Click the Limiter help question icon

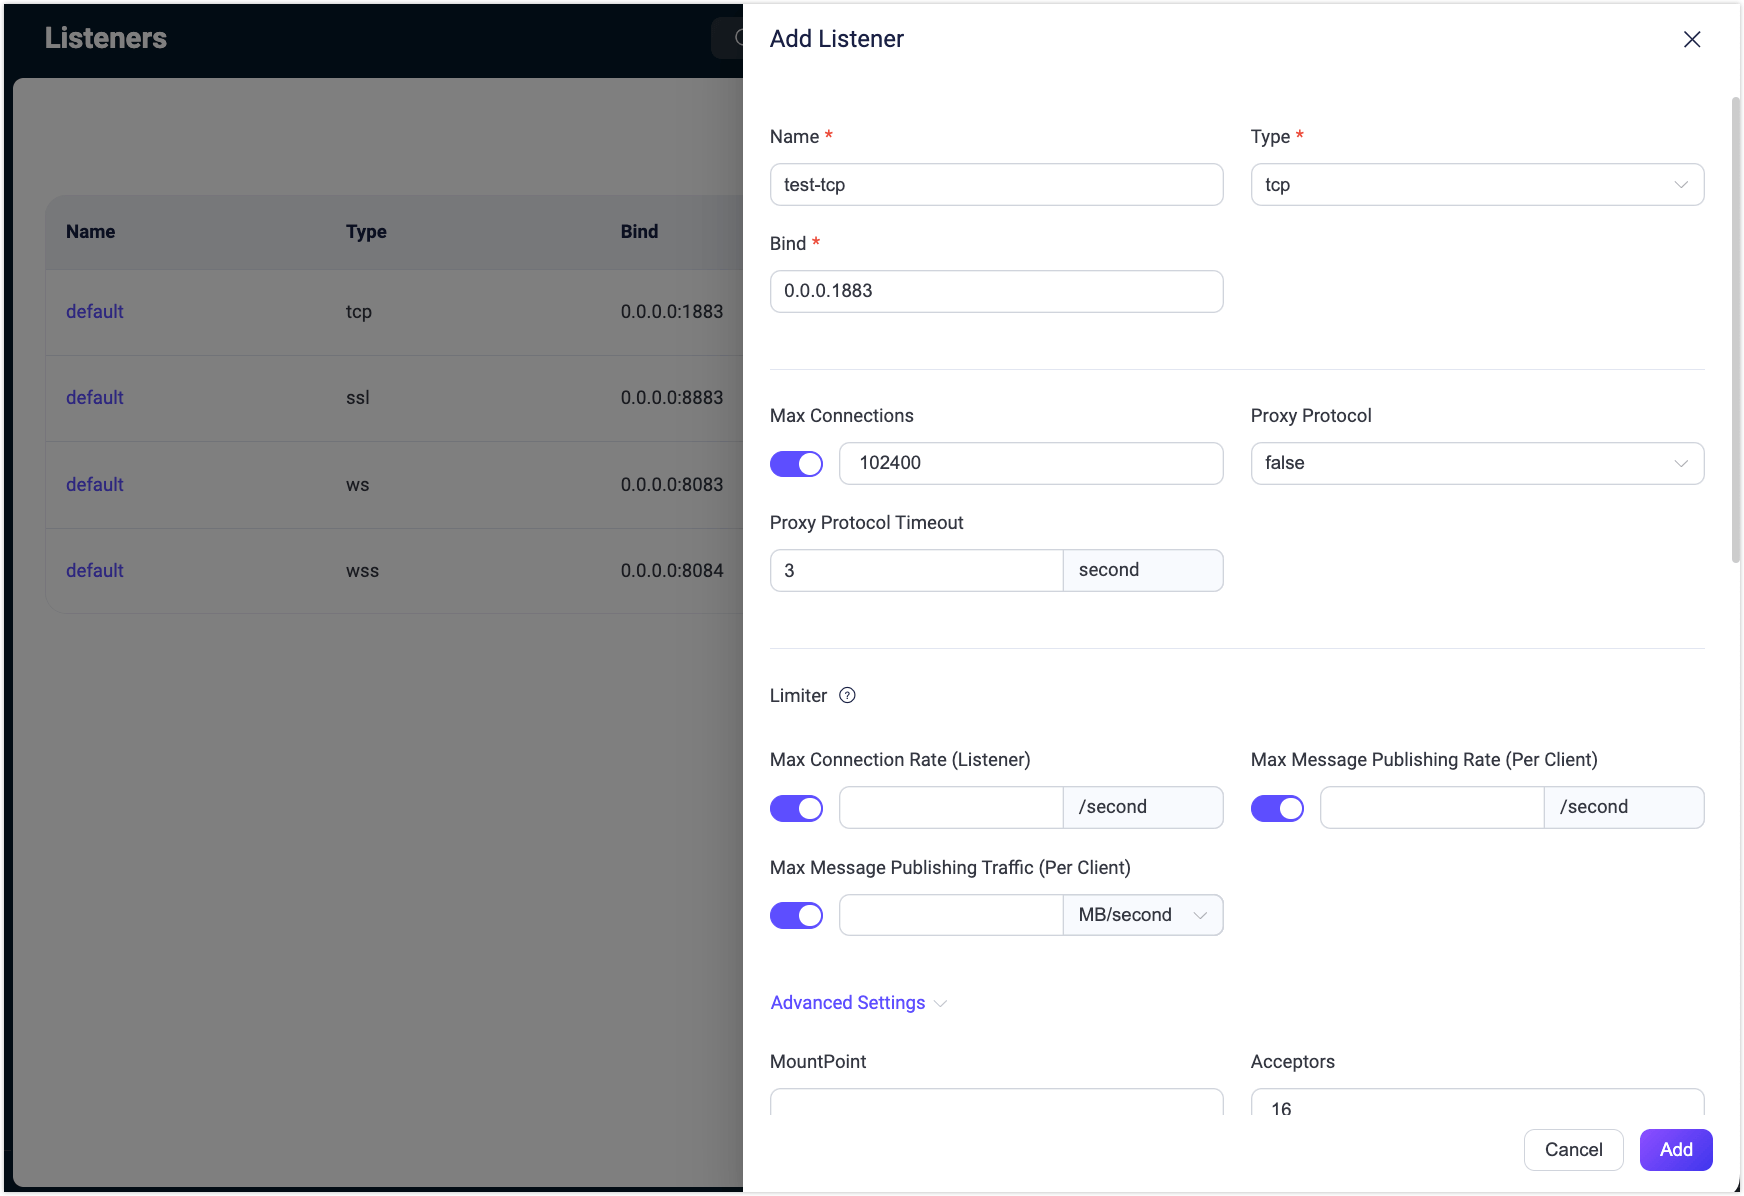[x=847, y=696]
